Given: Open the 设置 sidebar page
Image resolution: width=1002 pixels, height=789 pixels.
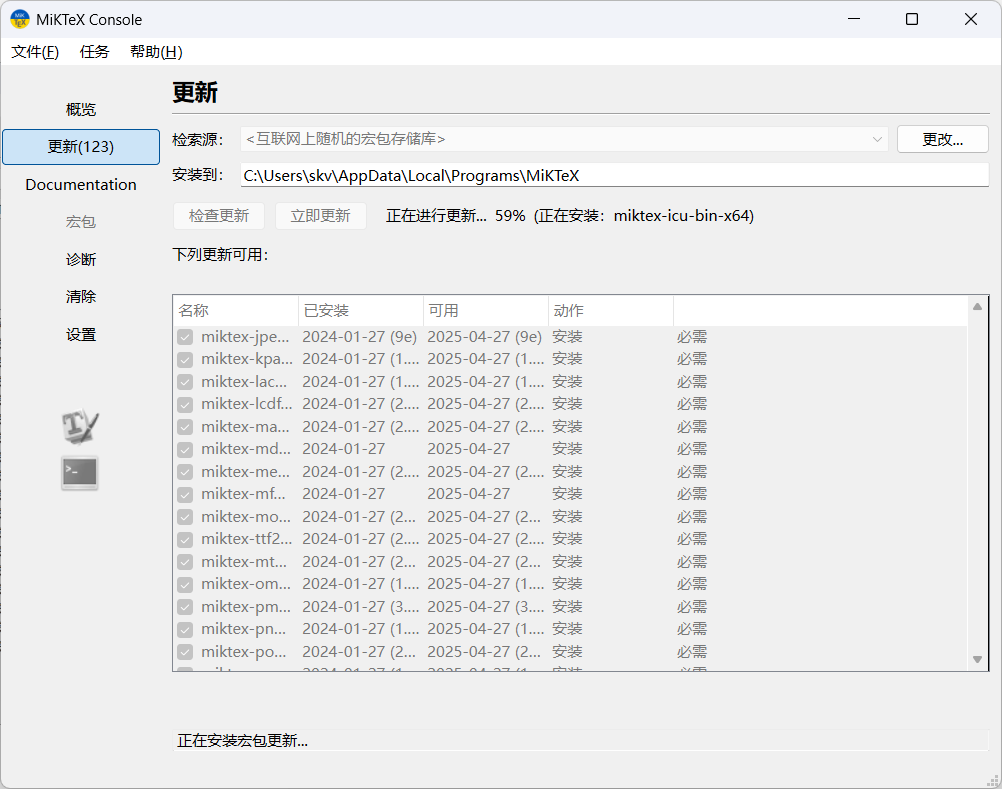Looking at the screenshot, I should pos(81,334).
